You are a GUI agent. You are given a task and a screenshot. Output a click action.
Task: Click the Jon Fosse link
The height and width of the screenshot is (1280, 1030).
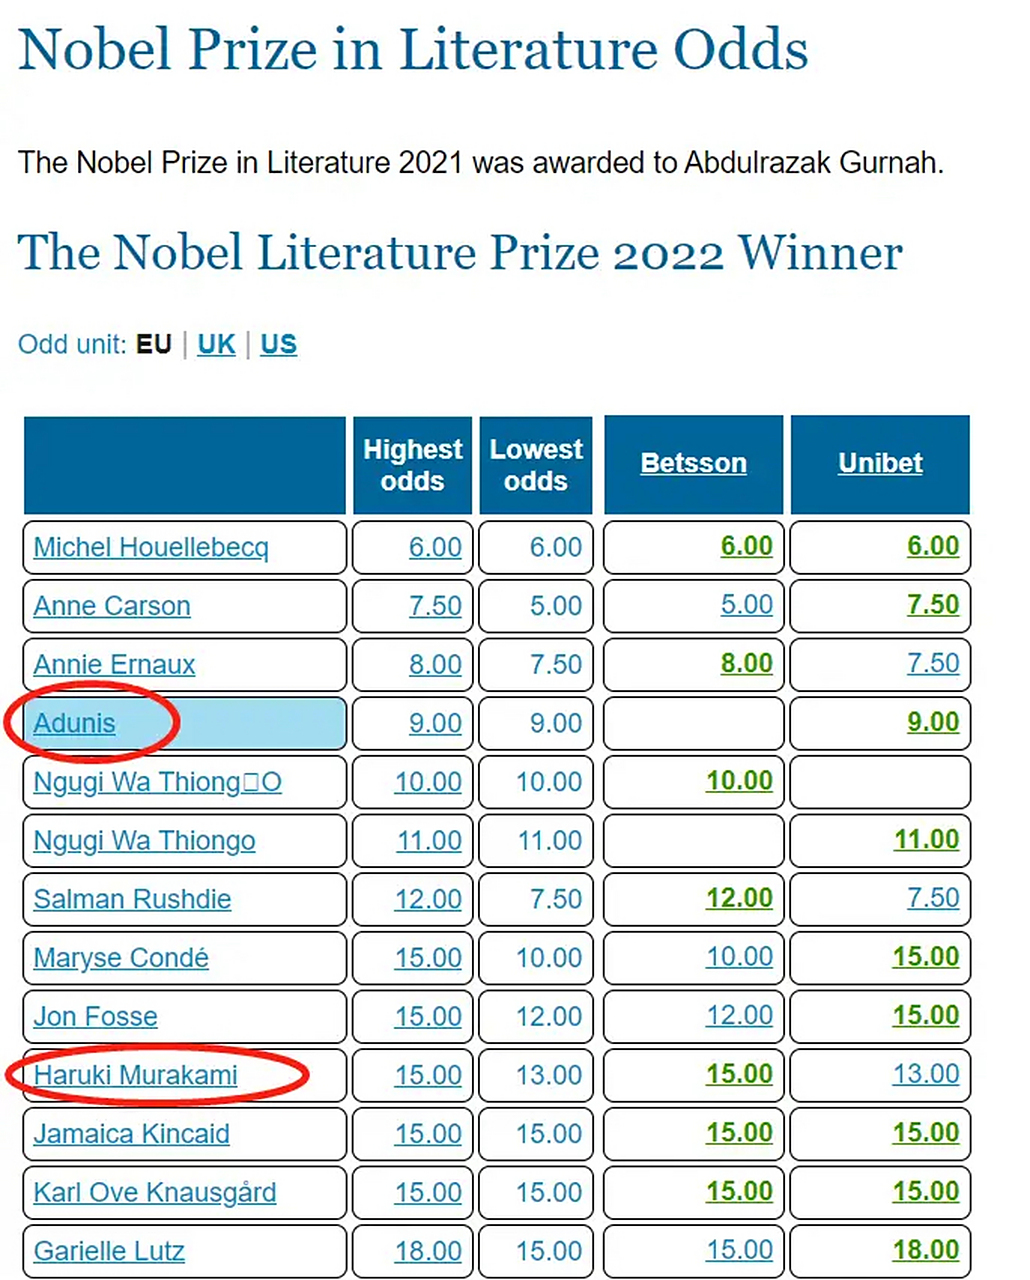pos(95,1016)
